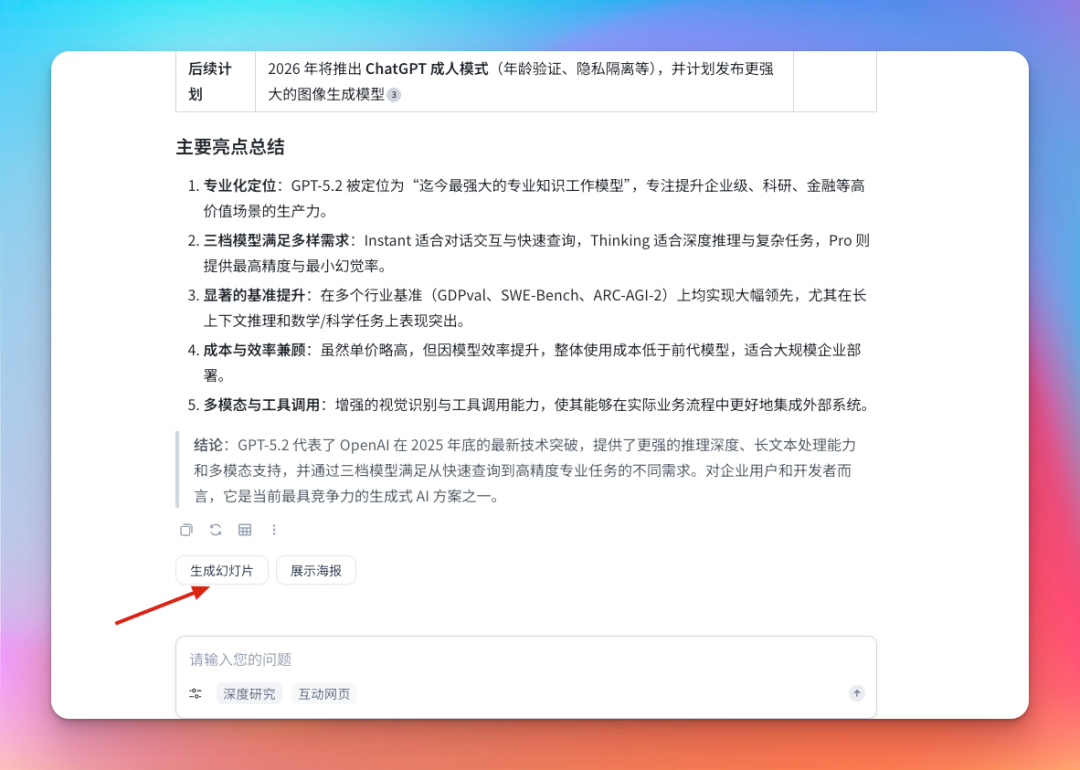Toggle the 互动网页 mode chip
The image size is (1080, 770).
(x=324, y=694)
